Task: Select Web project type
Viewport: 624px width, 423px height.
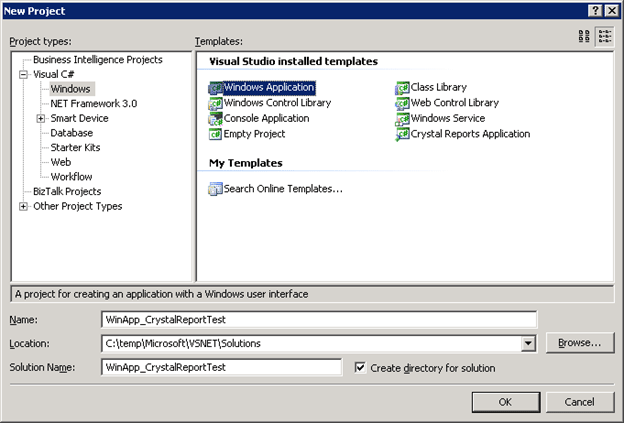Action: pos(61,162)
